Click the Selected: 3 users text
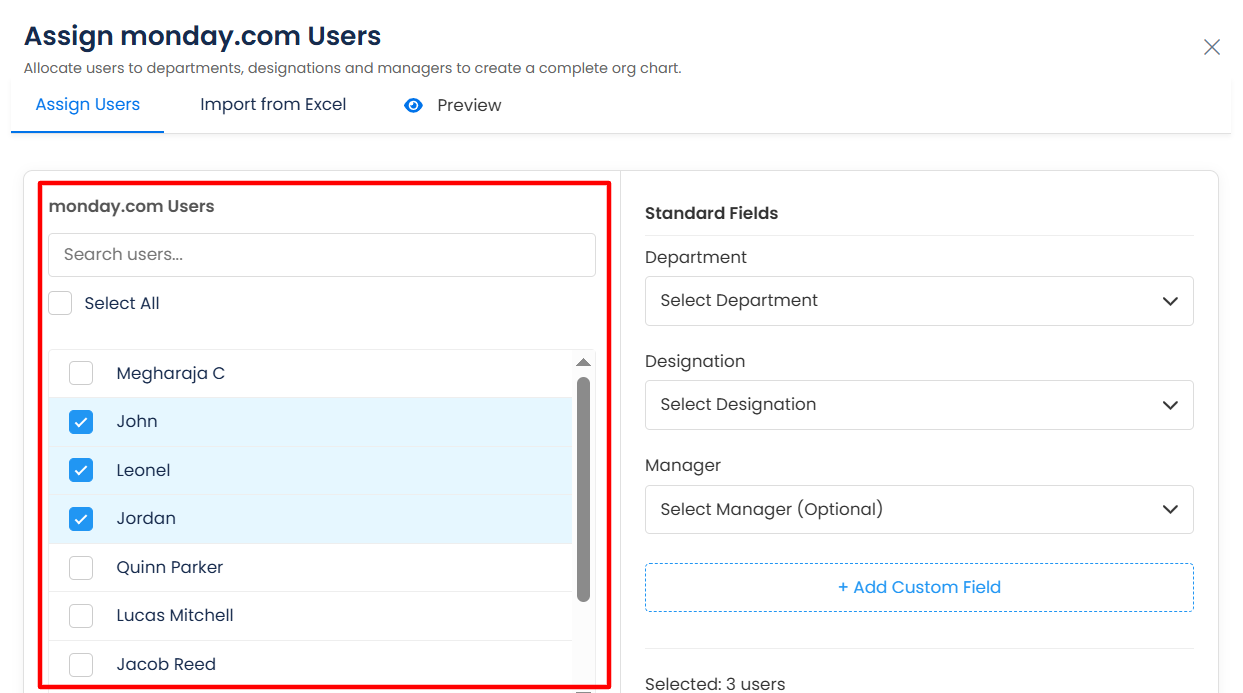Screen dimensions: 1243x693 [715, 684]
